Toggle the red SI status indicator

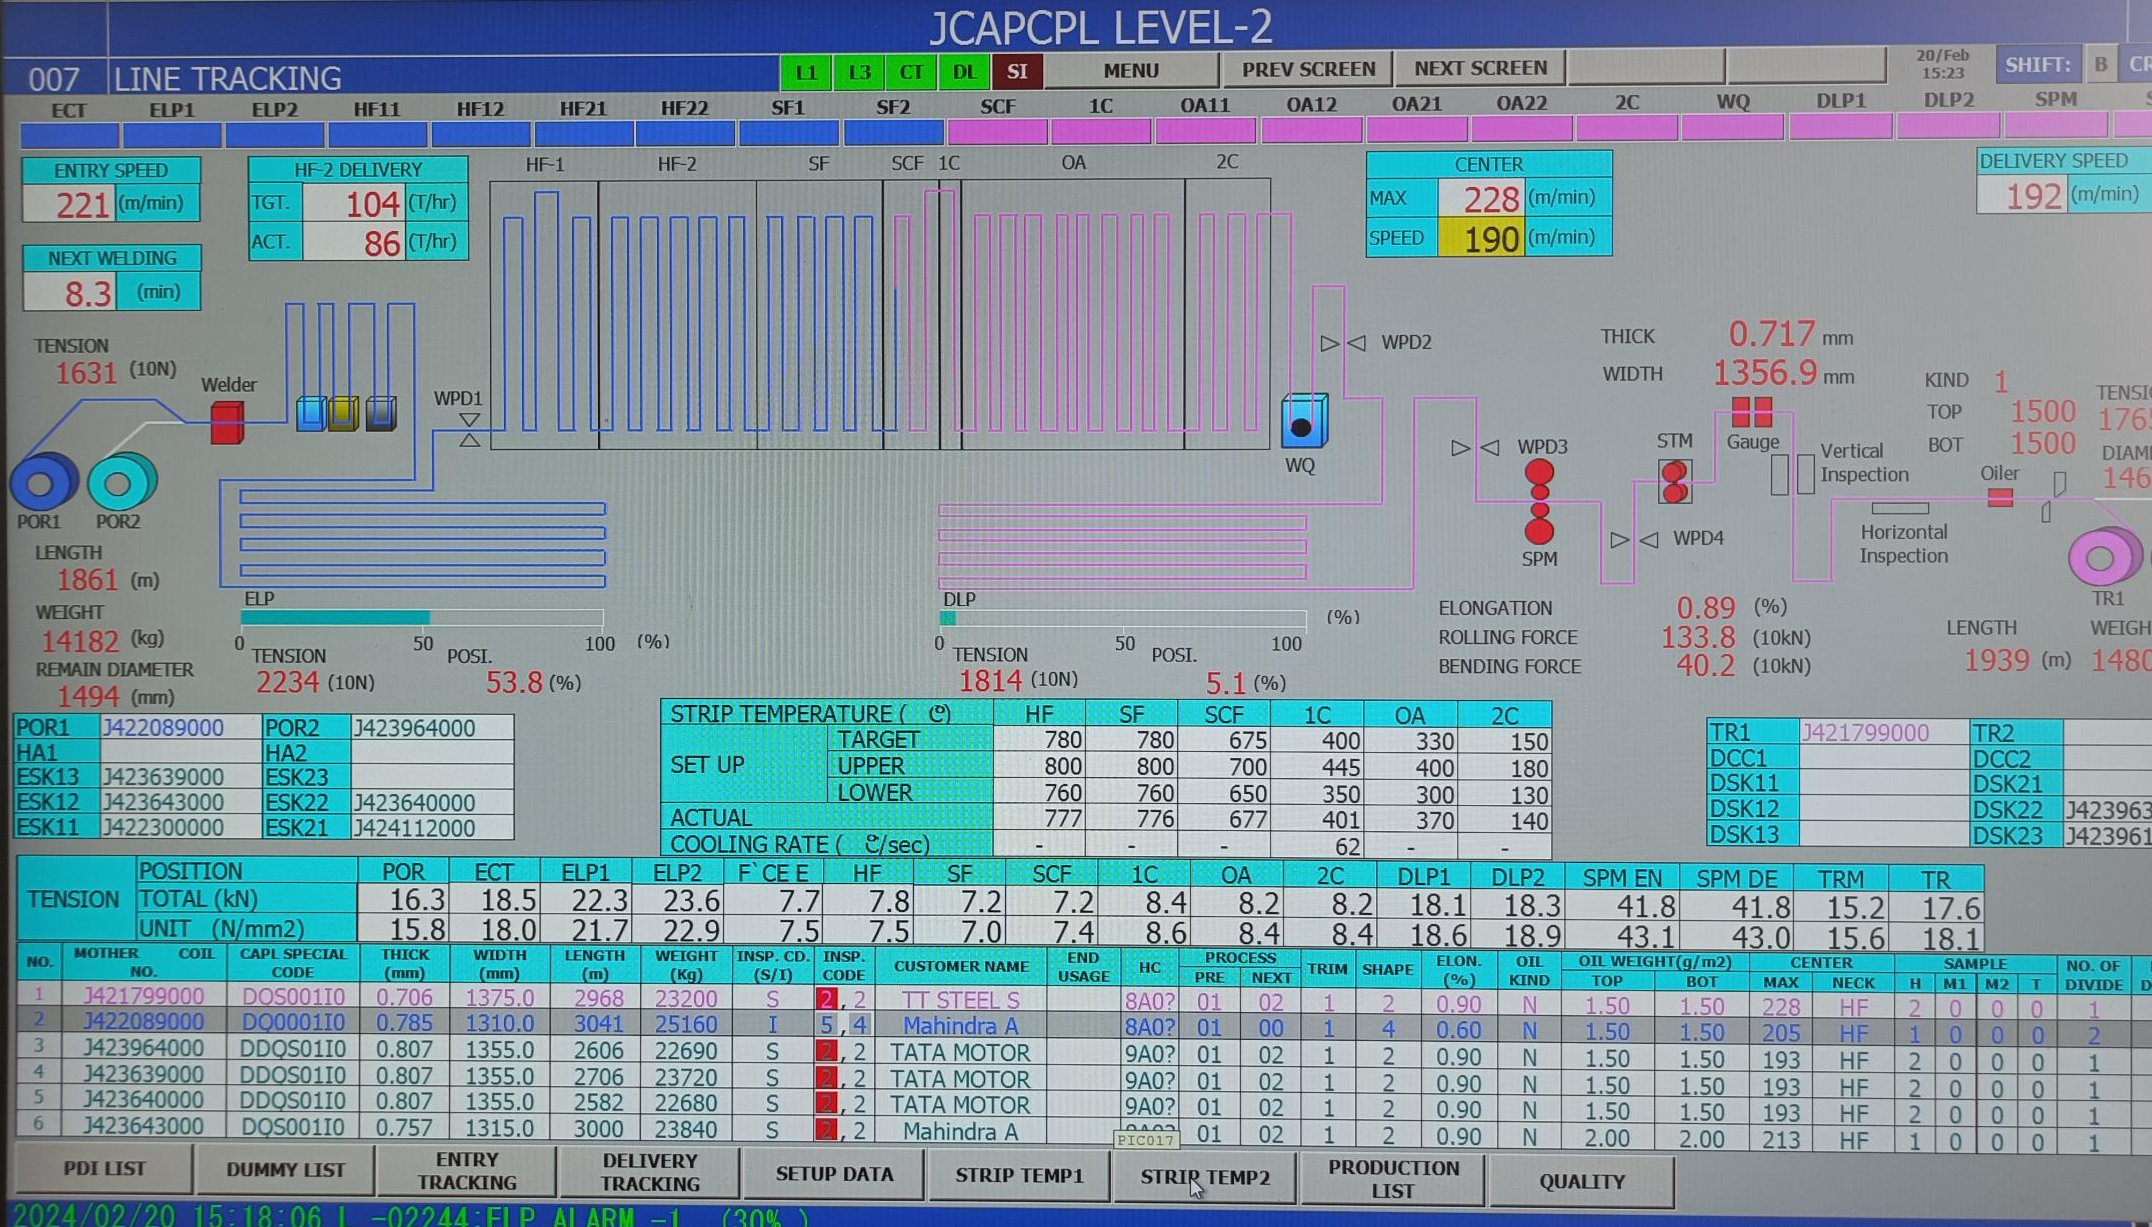click(x=1017, y=72)
